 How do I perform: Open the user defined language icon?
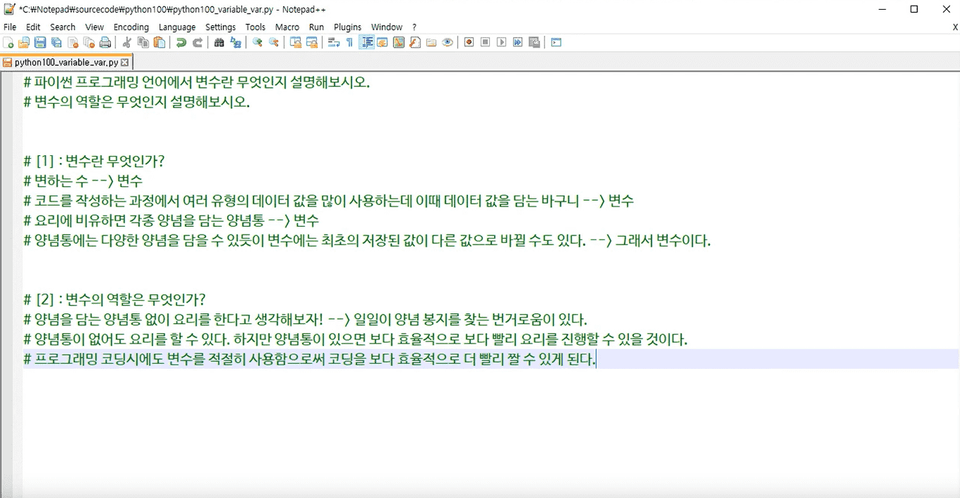(x=383, y=42)
